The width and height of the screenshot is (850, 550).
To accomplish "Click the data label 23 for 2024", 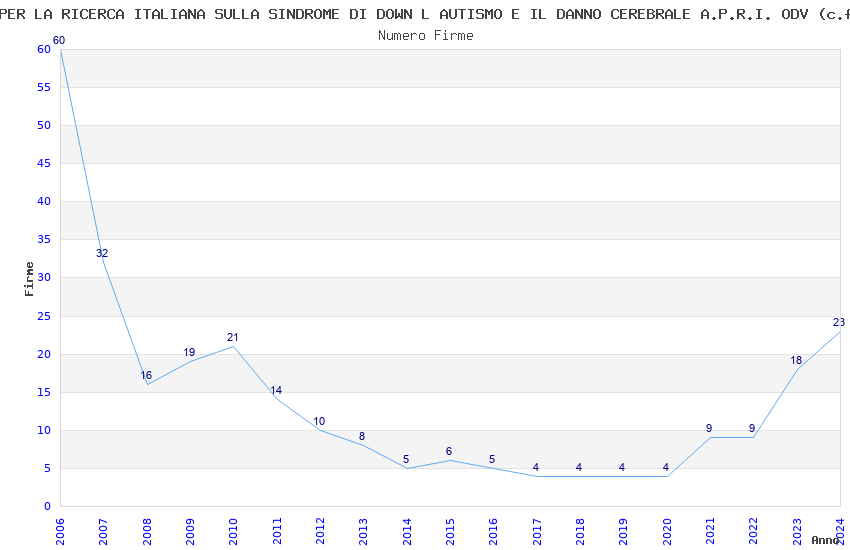I will tap(839, 322).
